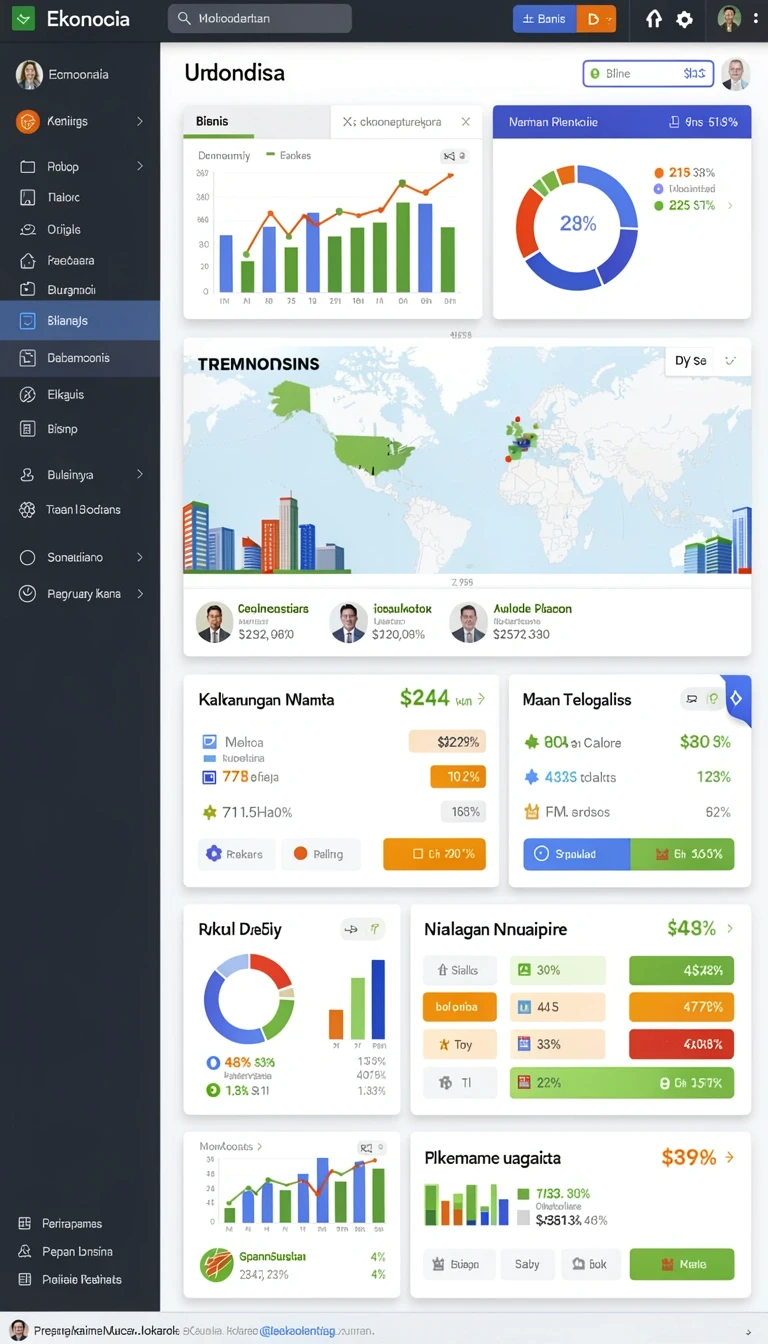This screenshot has height=1344, width=768.
Task: Open Prolaie Peahats item in sidebar
Action: click(70, 1279)
